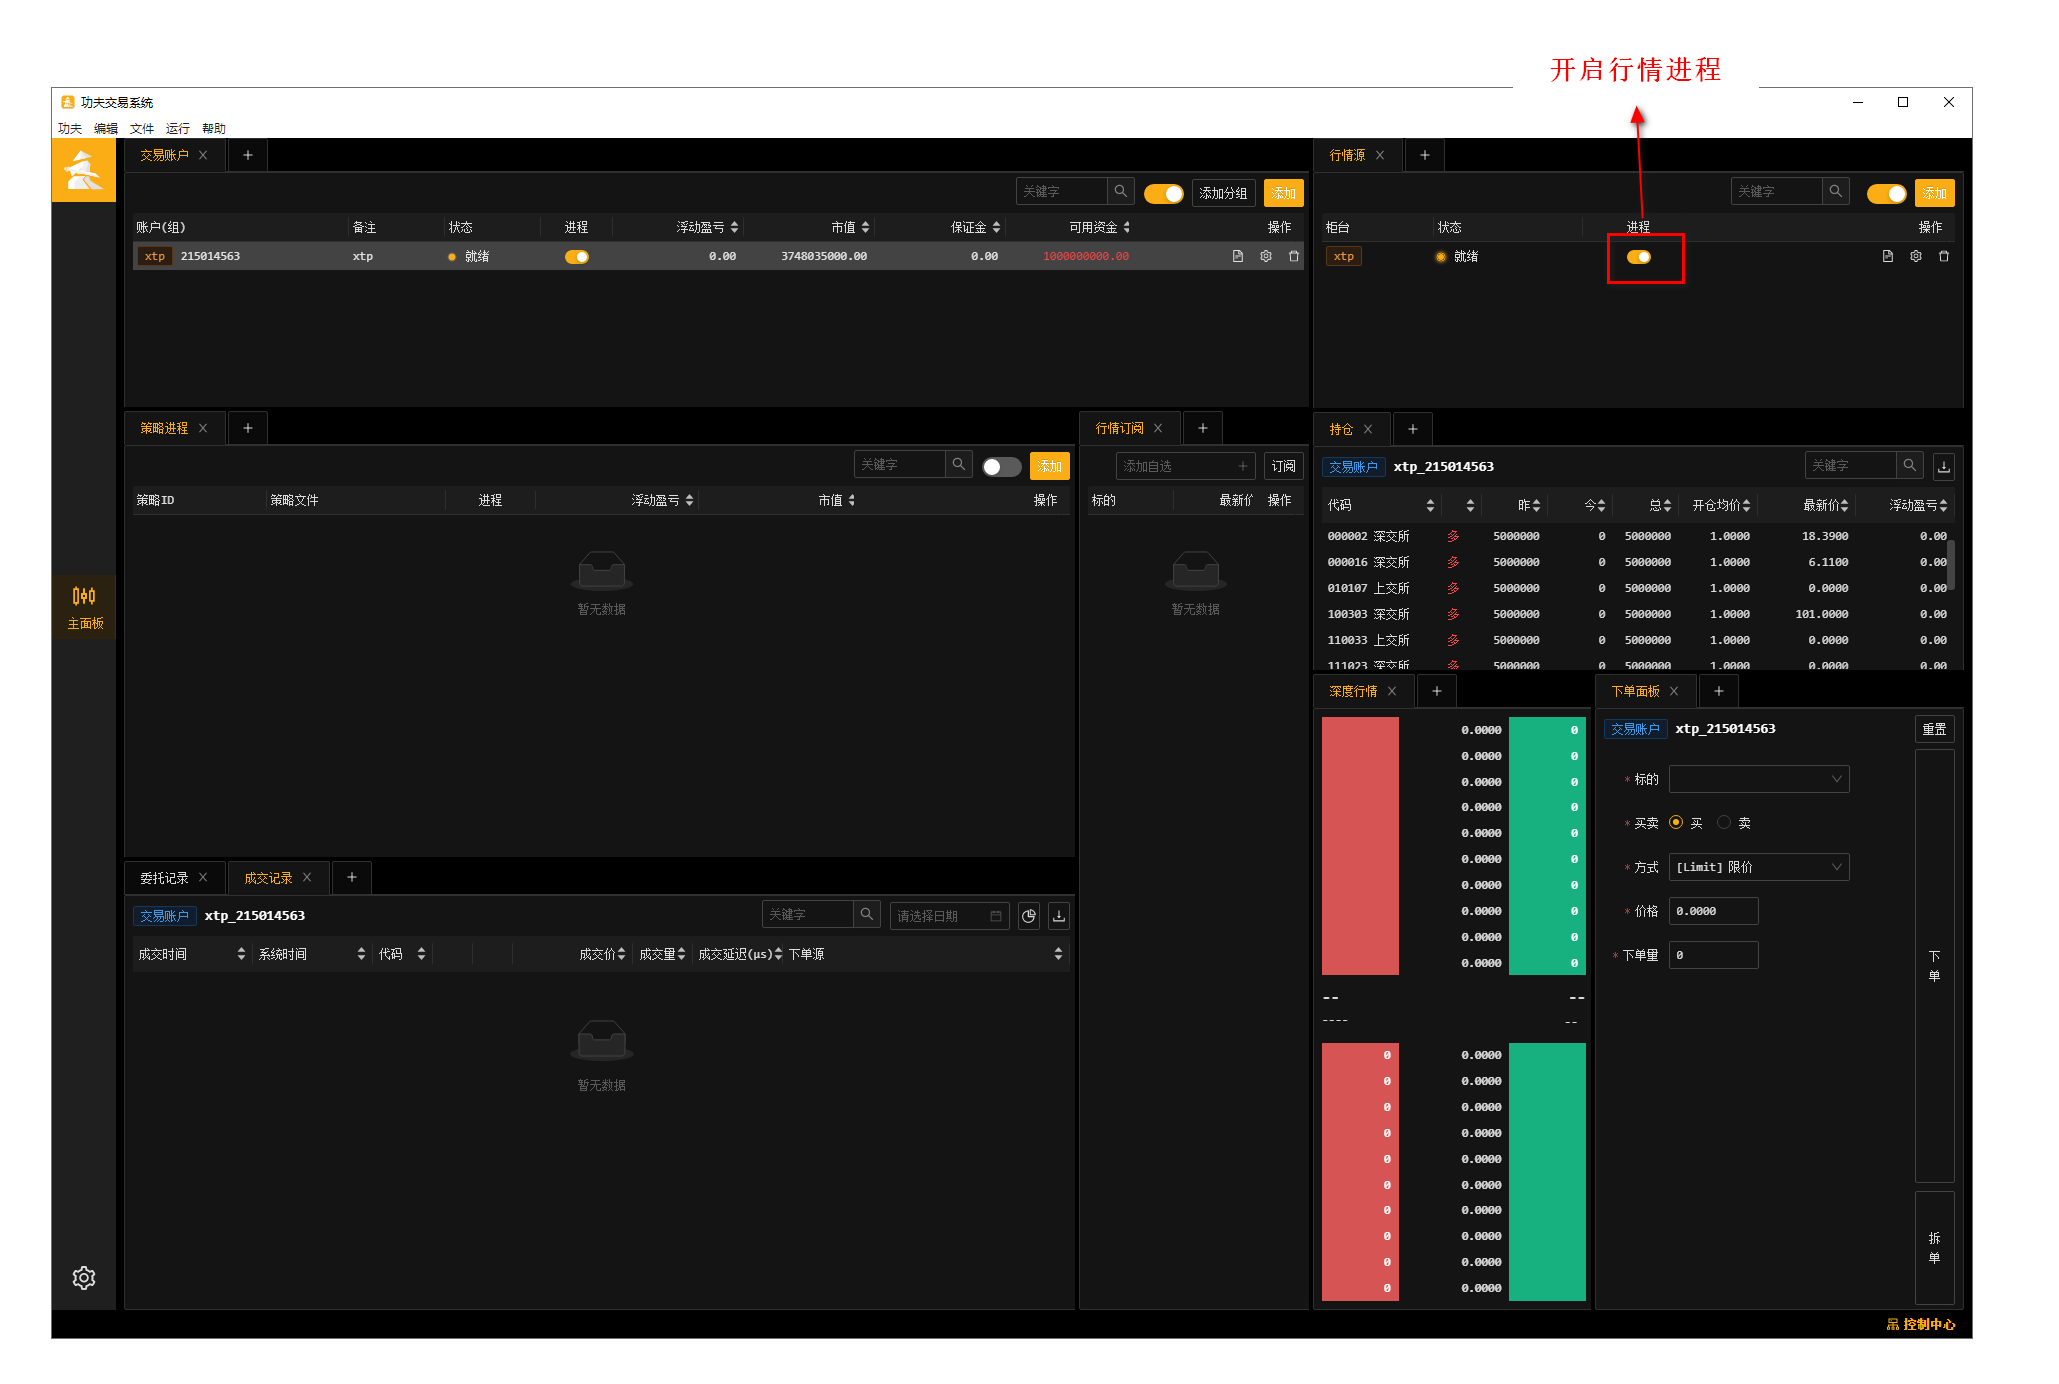Click the 添加分组 button
This screenshot has width=2059, height=1384.
pos(1223,193)
